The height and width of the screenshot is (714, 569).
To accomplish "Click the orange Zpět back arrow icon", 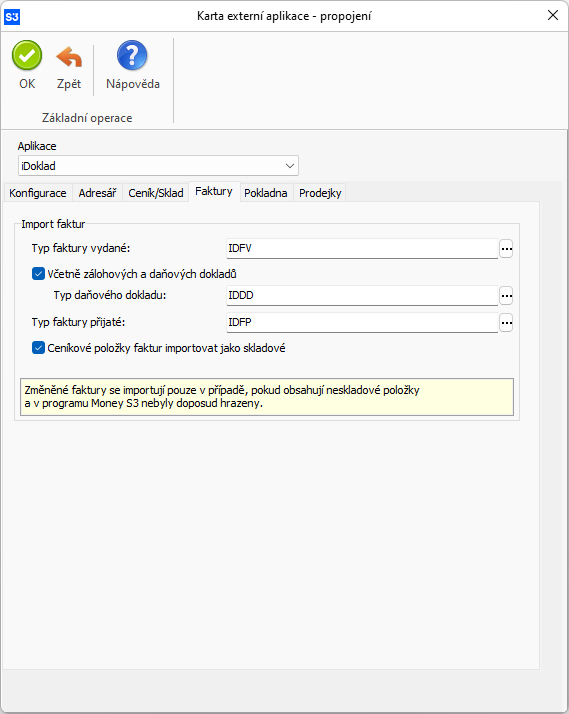I will (69, 57).
